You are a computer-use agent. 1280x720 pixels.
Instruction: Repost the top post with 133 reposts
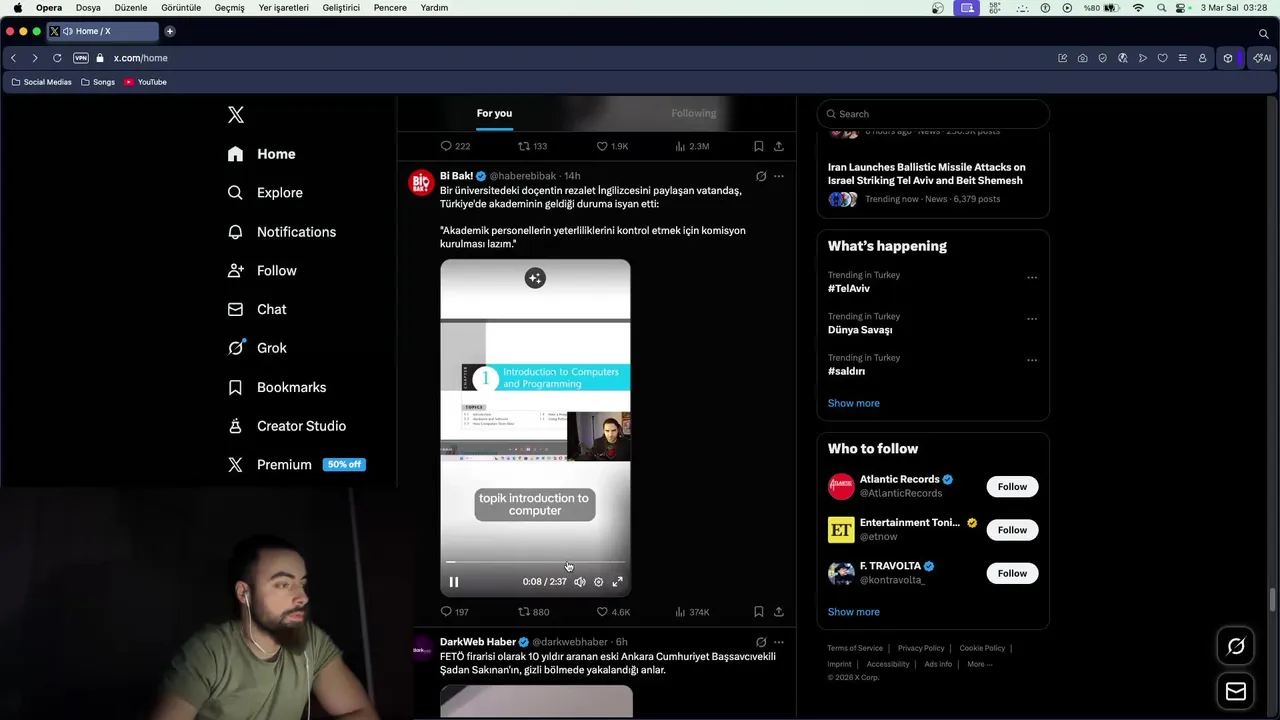(532, 146)
